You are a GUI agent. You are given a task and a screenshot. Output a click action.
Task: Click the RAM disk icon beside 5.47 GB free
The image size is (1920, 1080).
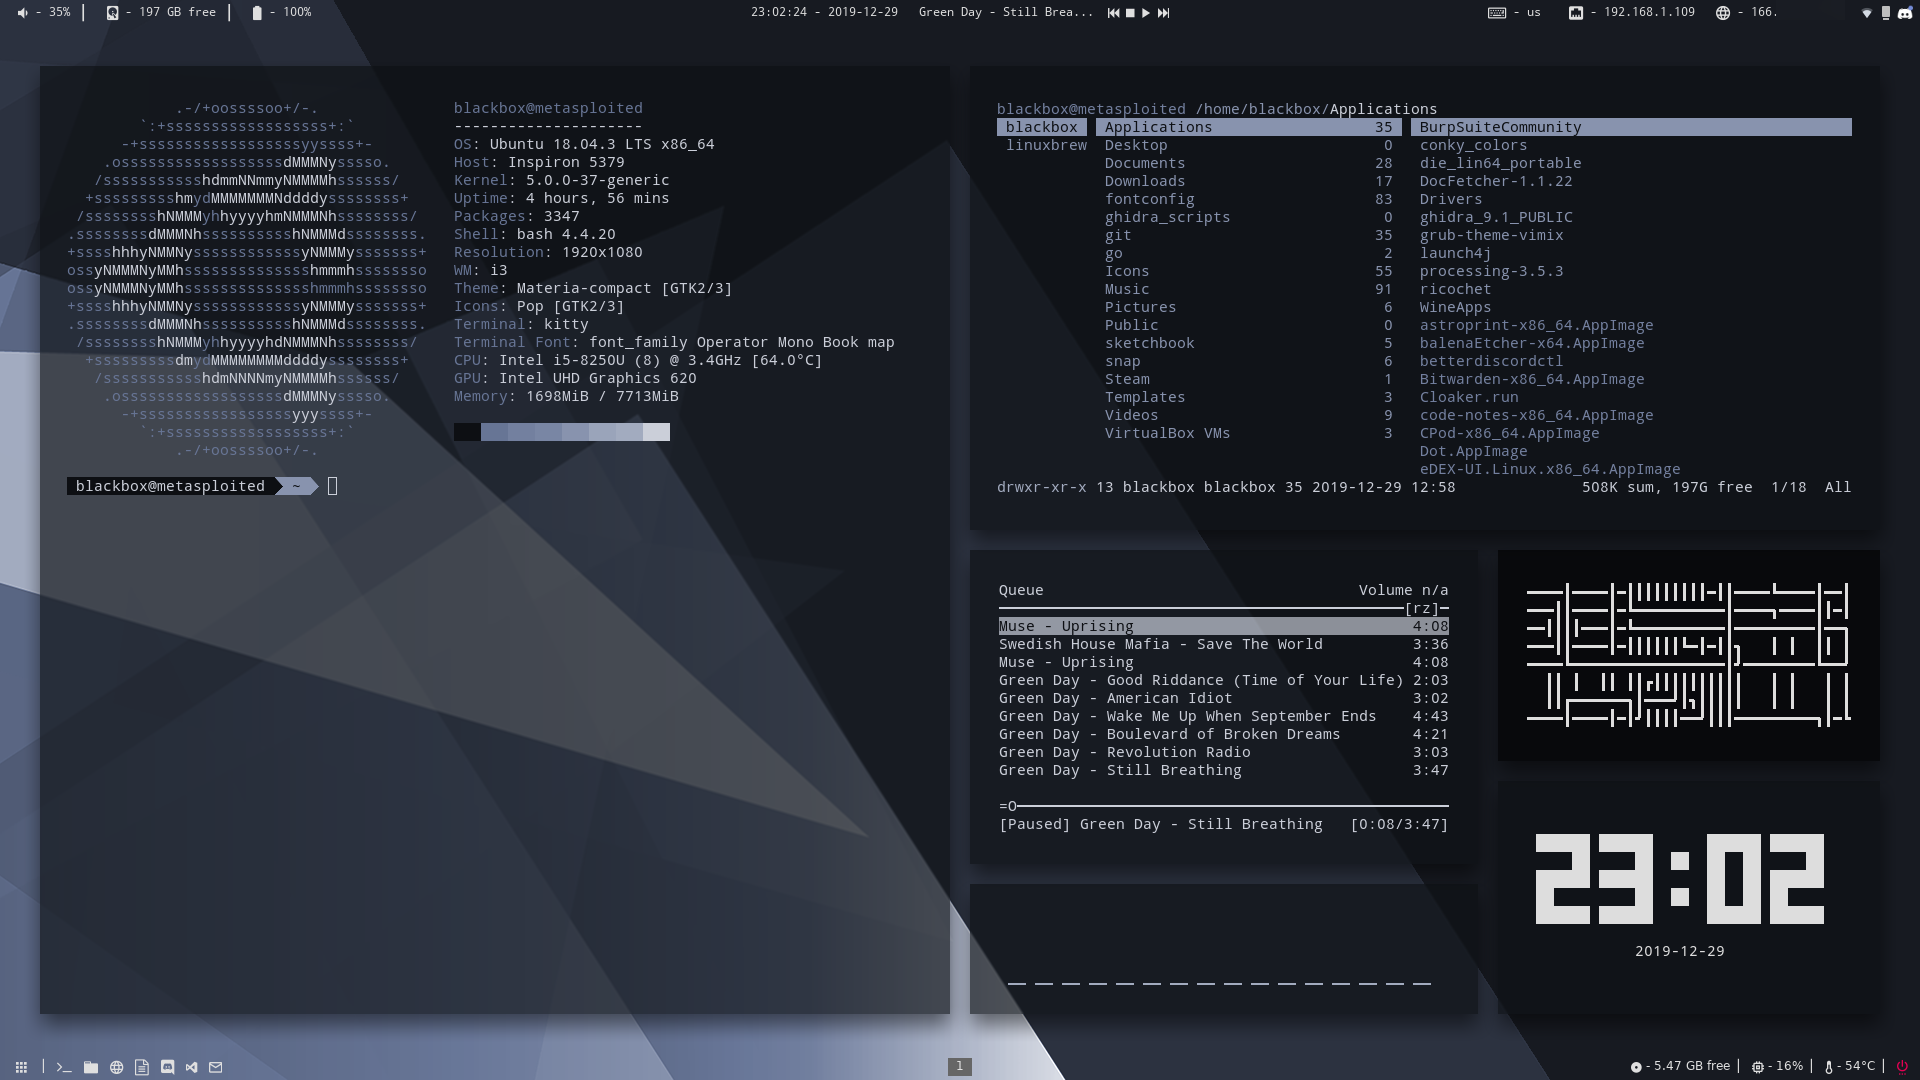point(1636,1067)
